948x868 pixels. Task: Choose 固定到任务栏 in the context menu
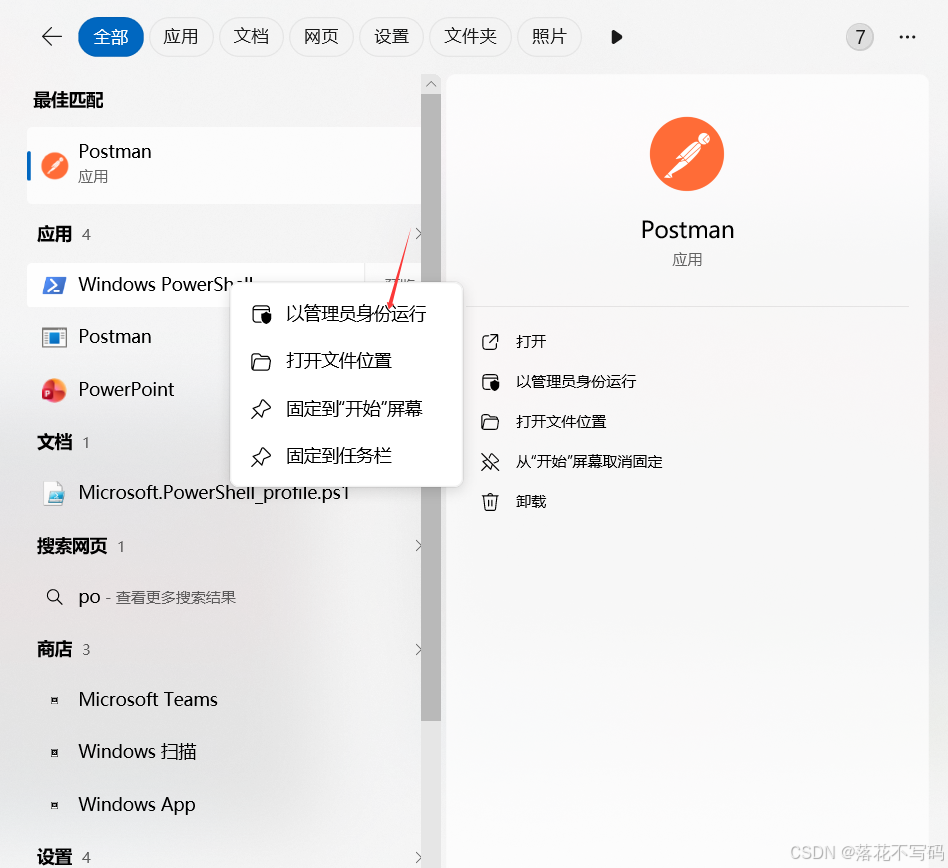point(346,456)
